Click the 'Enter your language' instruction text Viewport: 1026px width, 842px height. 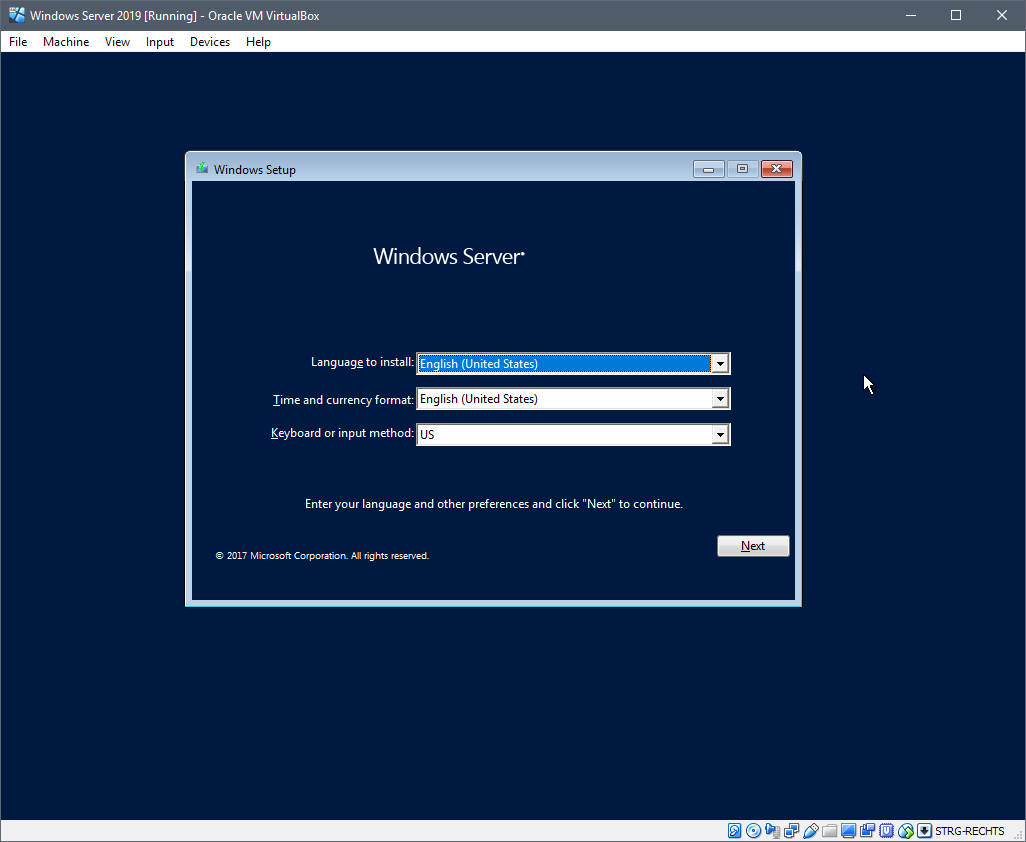494,504
